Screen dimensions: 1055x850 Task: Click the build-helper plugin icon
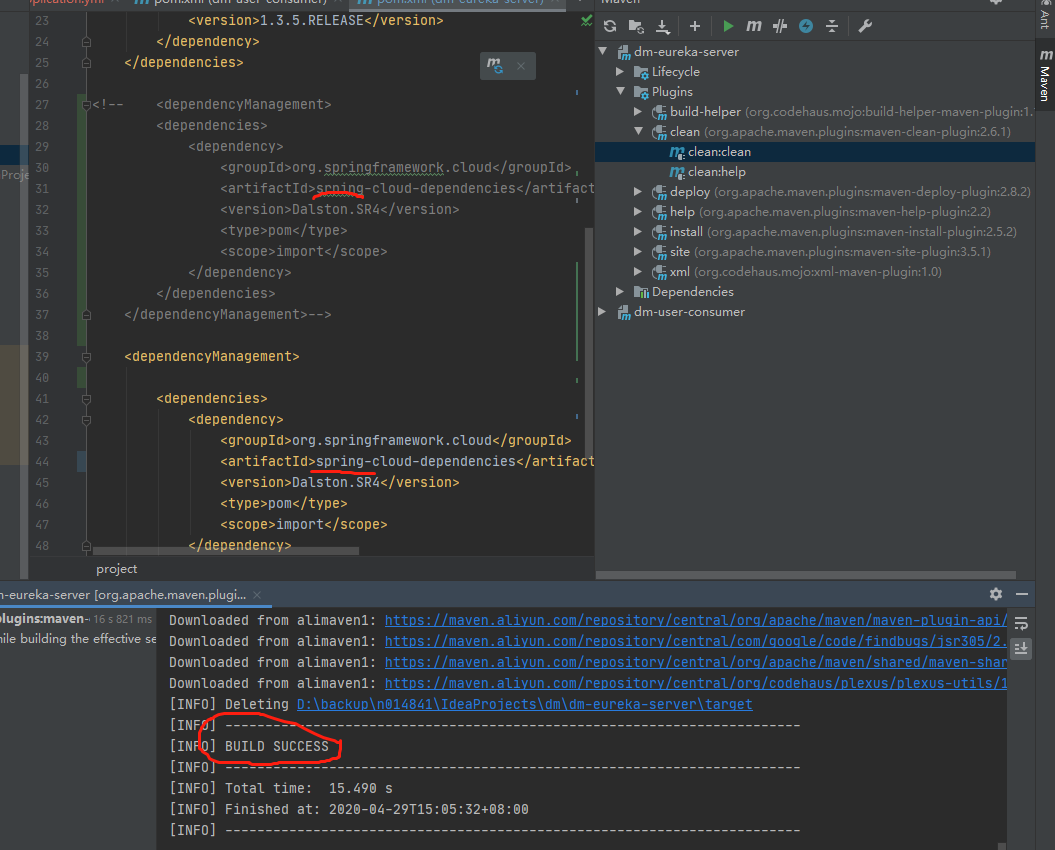[x=659, y=112]
